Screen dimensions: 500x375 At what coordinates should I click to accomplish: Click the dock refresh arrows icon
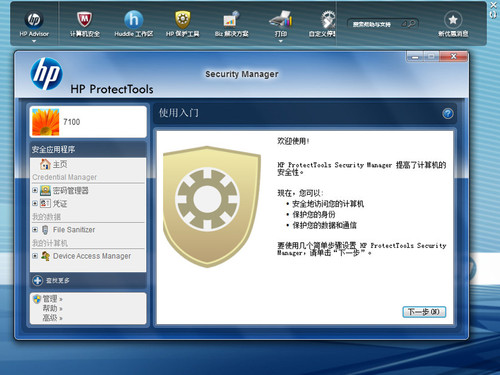(494, 14)
